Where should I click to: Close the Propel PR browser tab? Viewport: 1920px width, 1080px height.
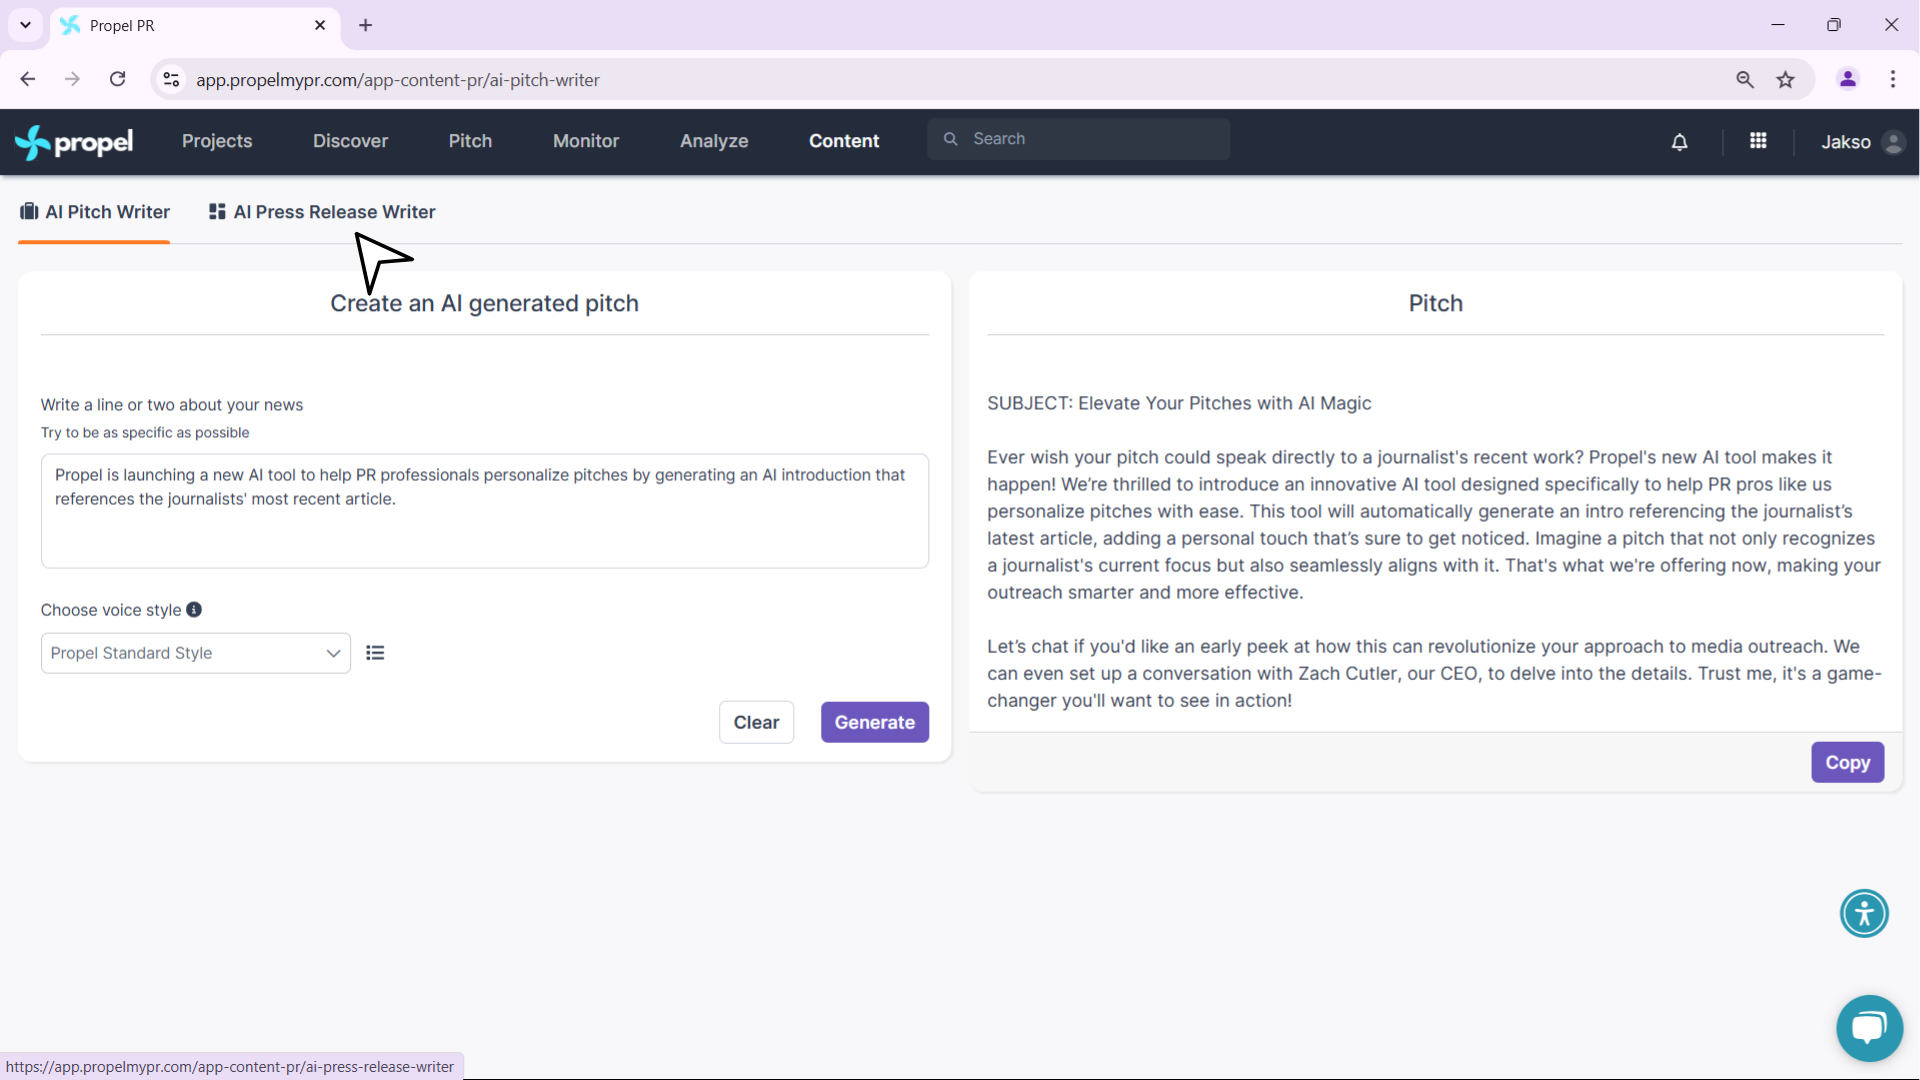pos(320,25)
